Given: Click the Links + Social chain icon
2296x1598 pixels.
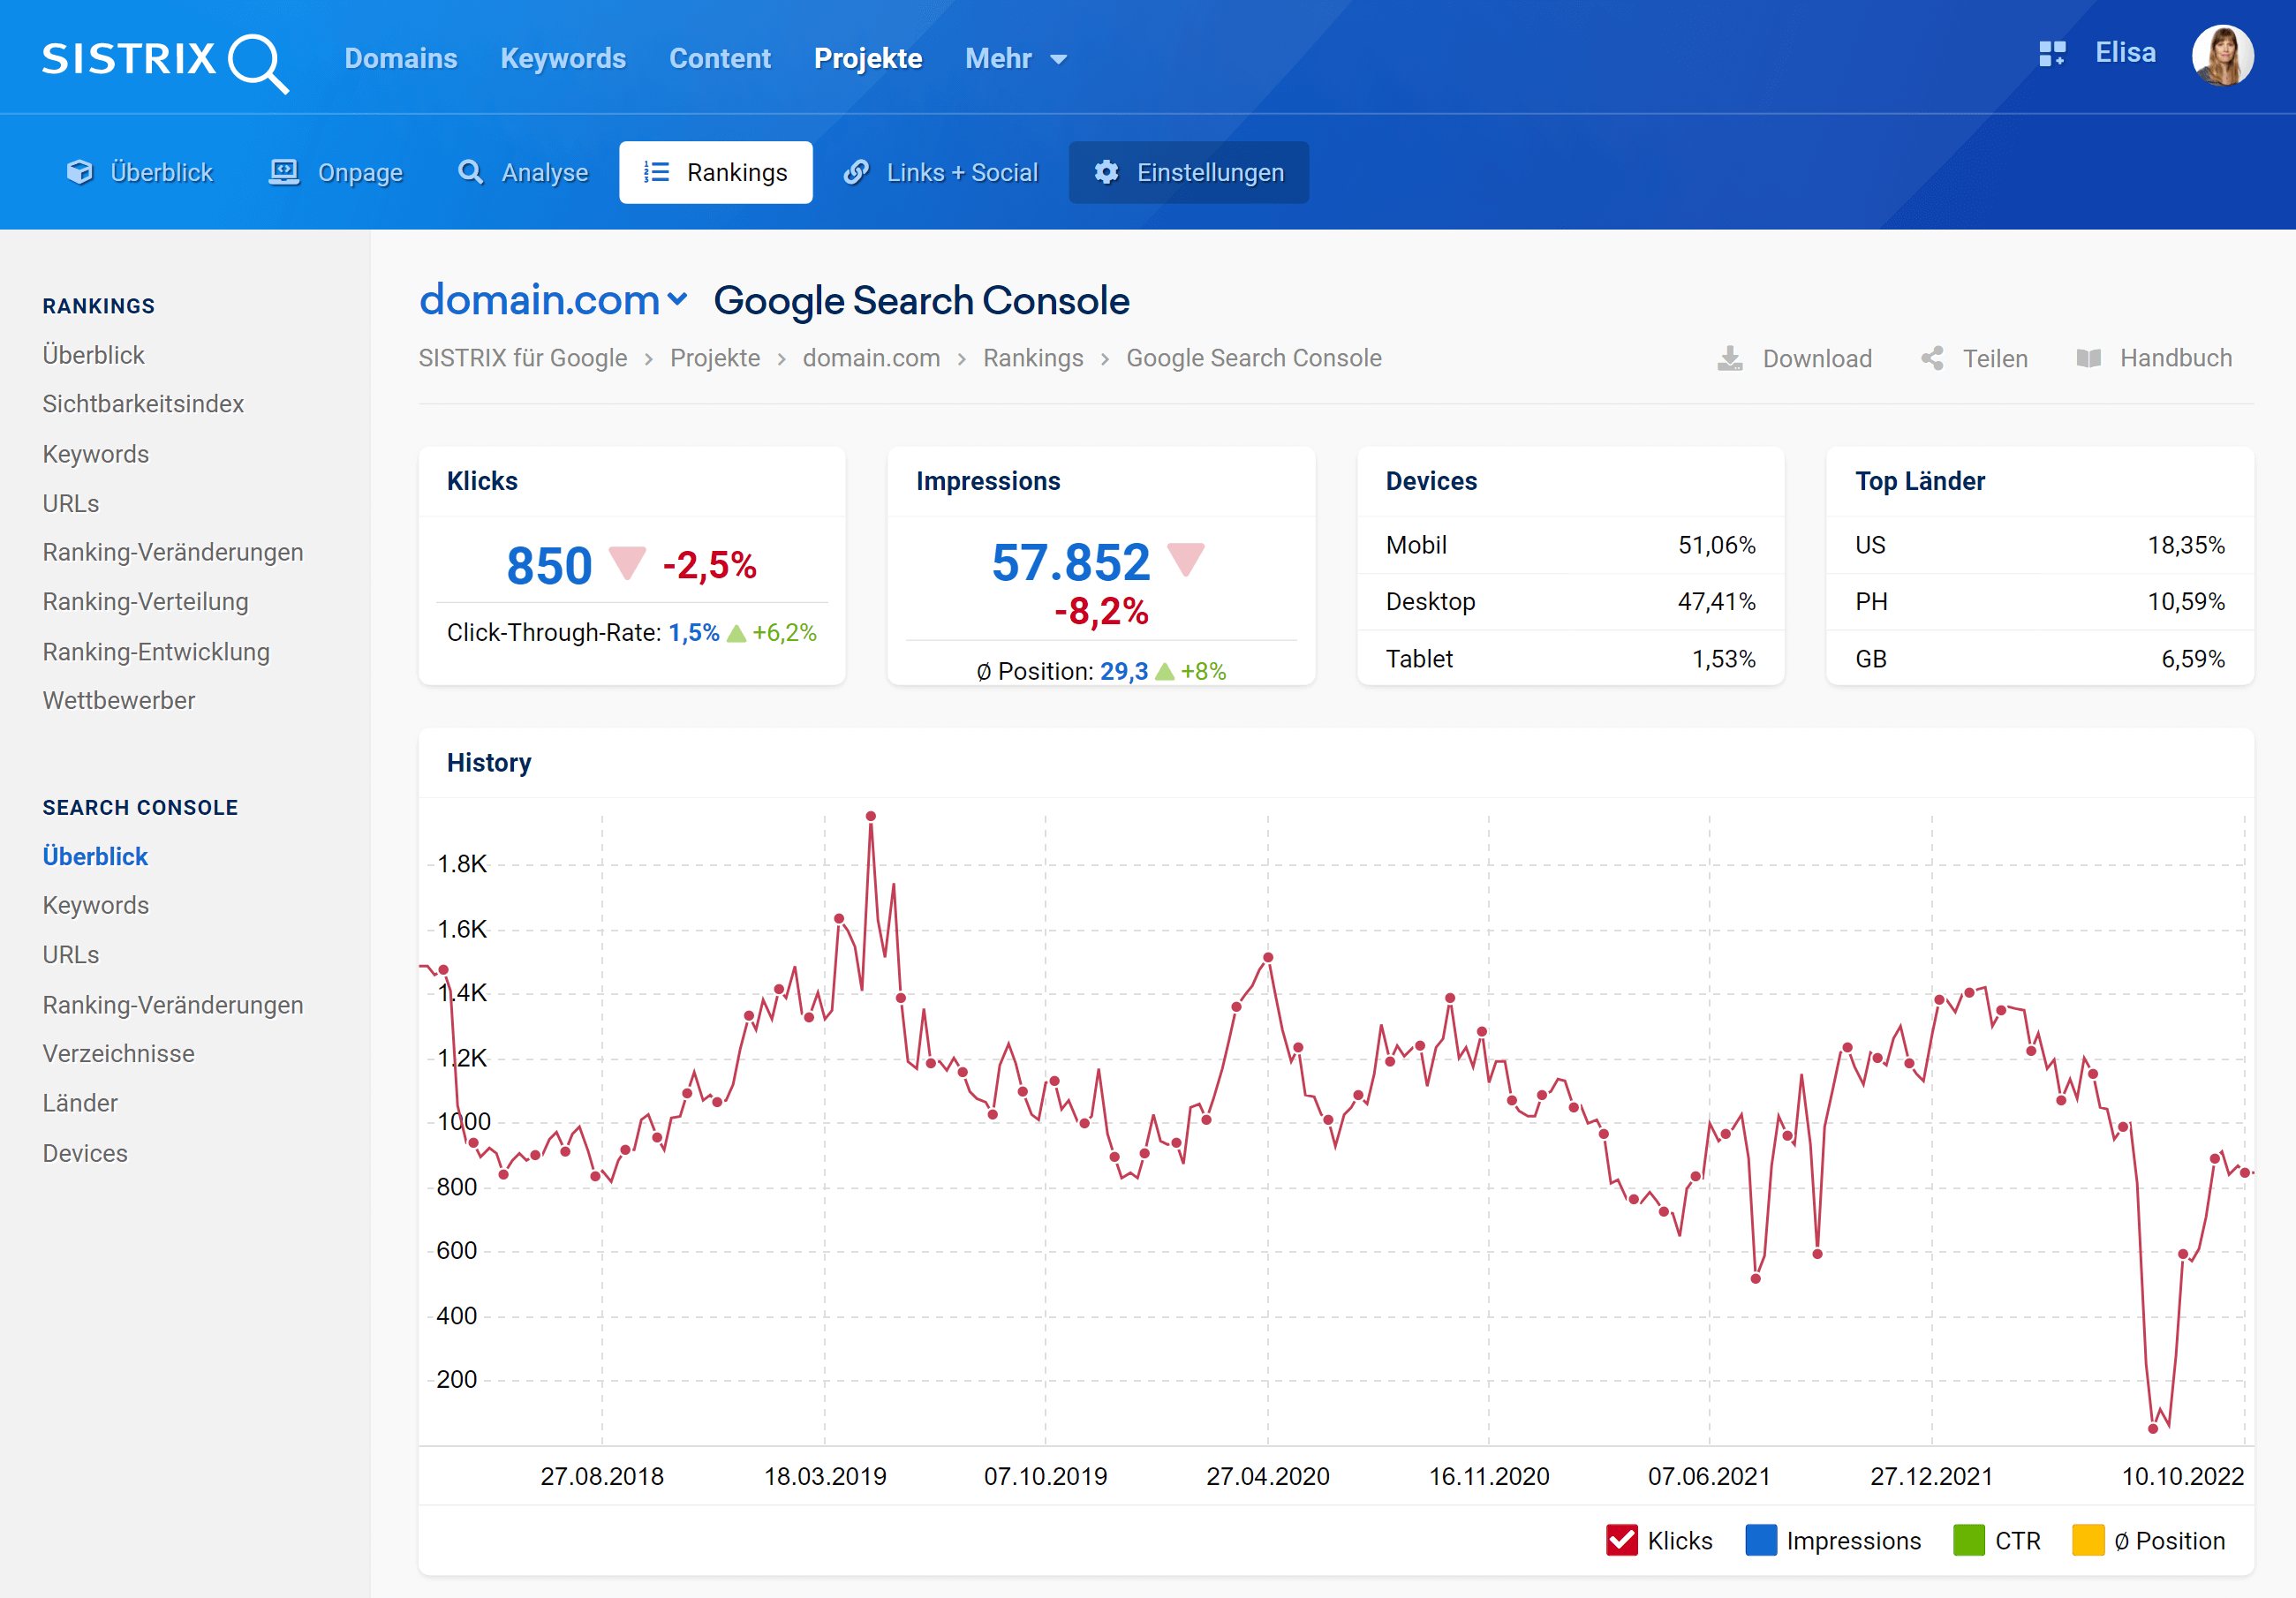Looking at the screenshot, I should coord(856,172).
